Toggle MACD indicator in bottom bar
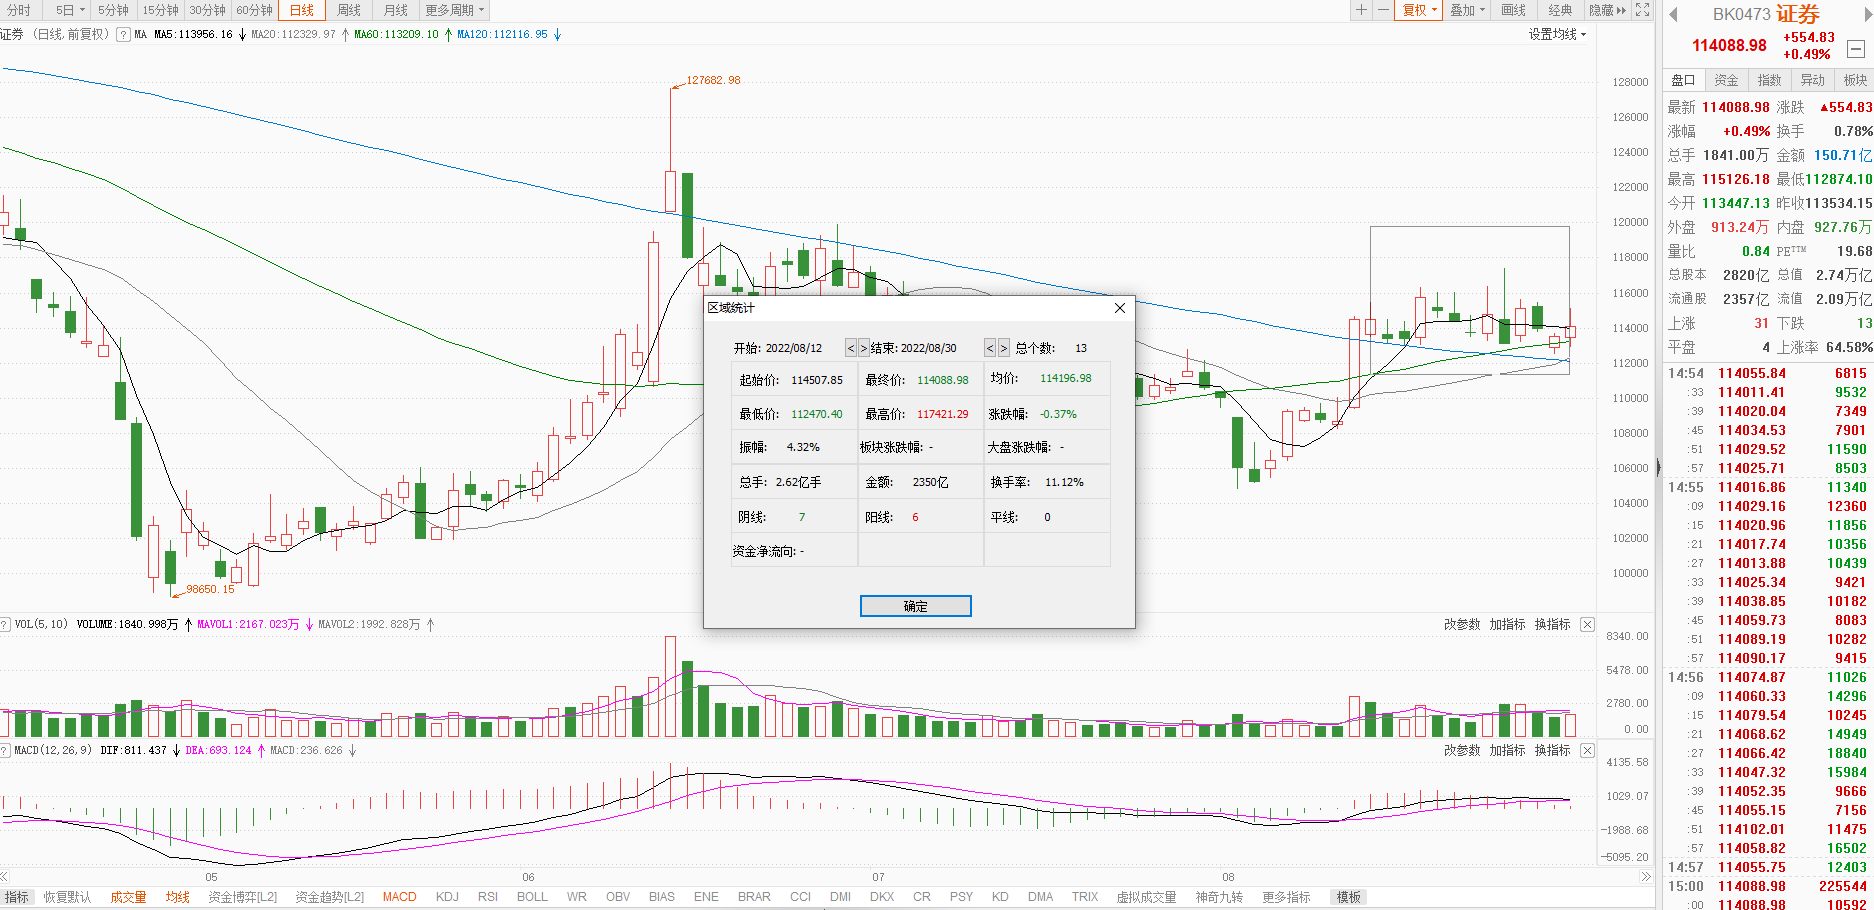 coord(399,897)
